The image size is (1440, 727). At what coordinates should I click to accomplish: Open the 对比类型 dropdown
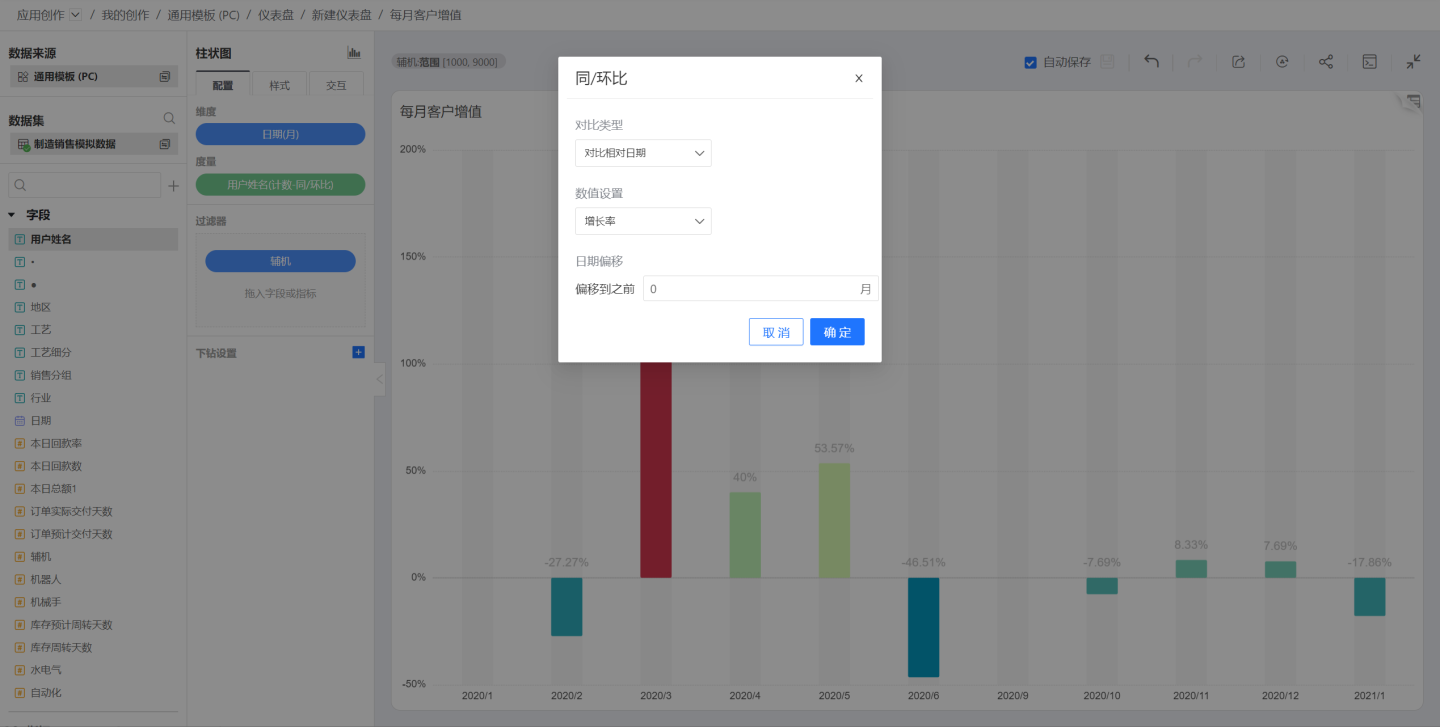tap(643, 153)
